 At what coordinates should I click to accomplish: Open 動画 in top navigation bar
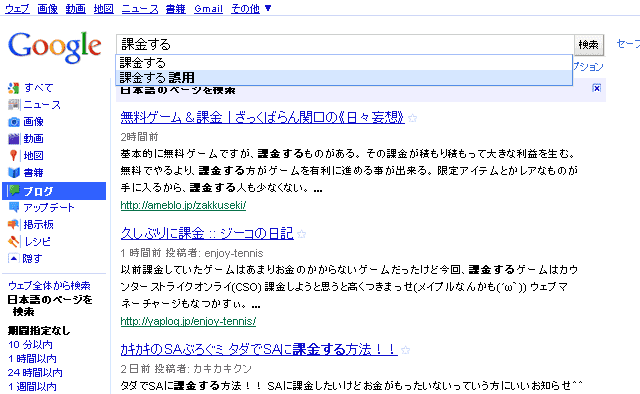(76, 9)
